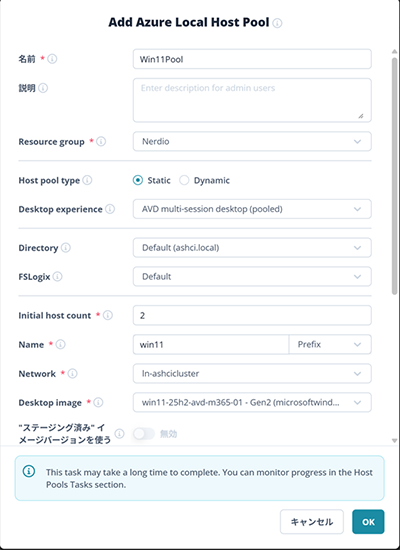Viewport: 400px width, 550px height.
Task: Click the description field resize grip
Action: [361, 116]
